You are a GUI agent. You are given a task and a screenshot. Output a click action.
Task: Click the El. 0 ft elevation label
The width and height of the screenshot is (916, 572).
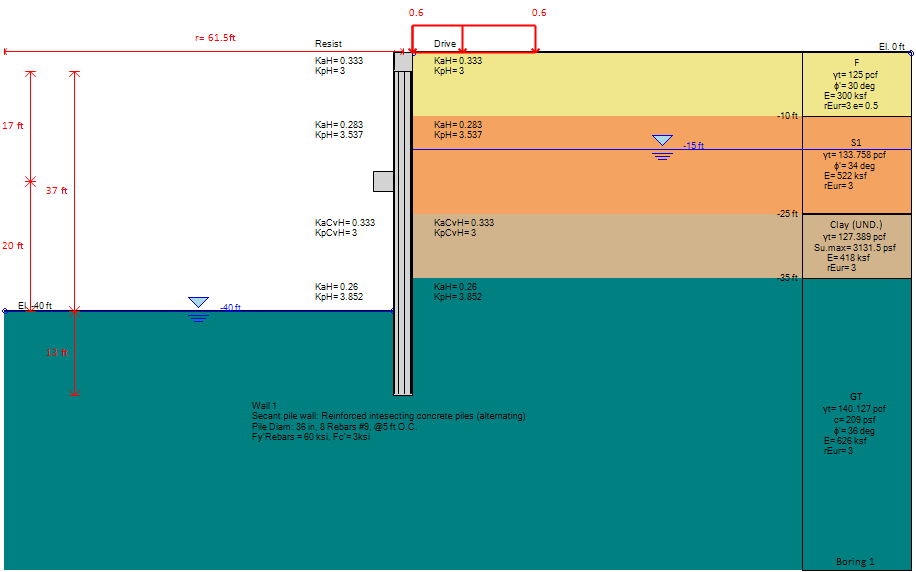coord(891,47)
